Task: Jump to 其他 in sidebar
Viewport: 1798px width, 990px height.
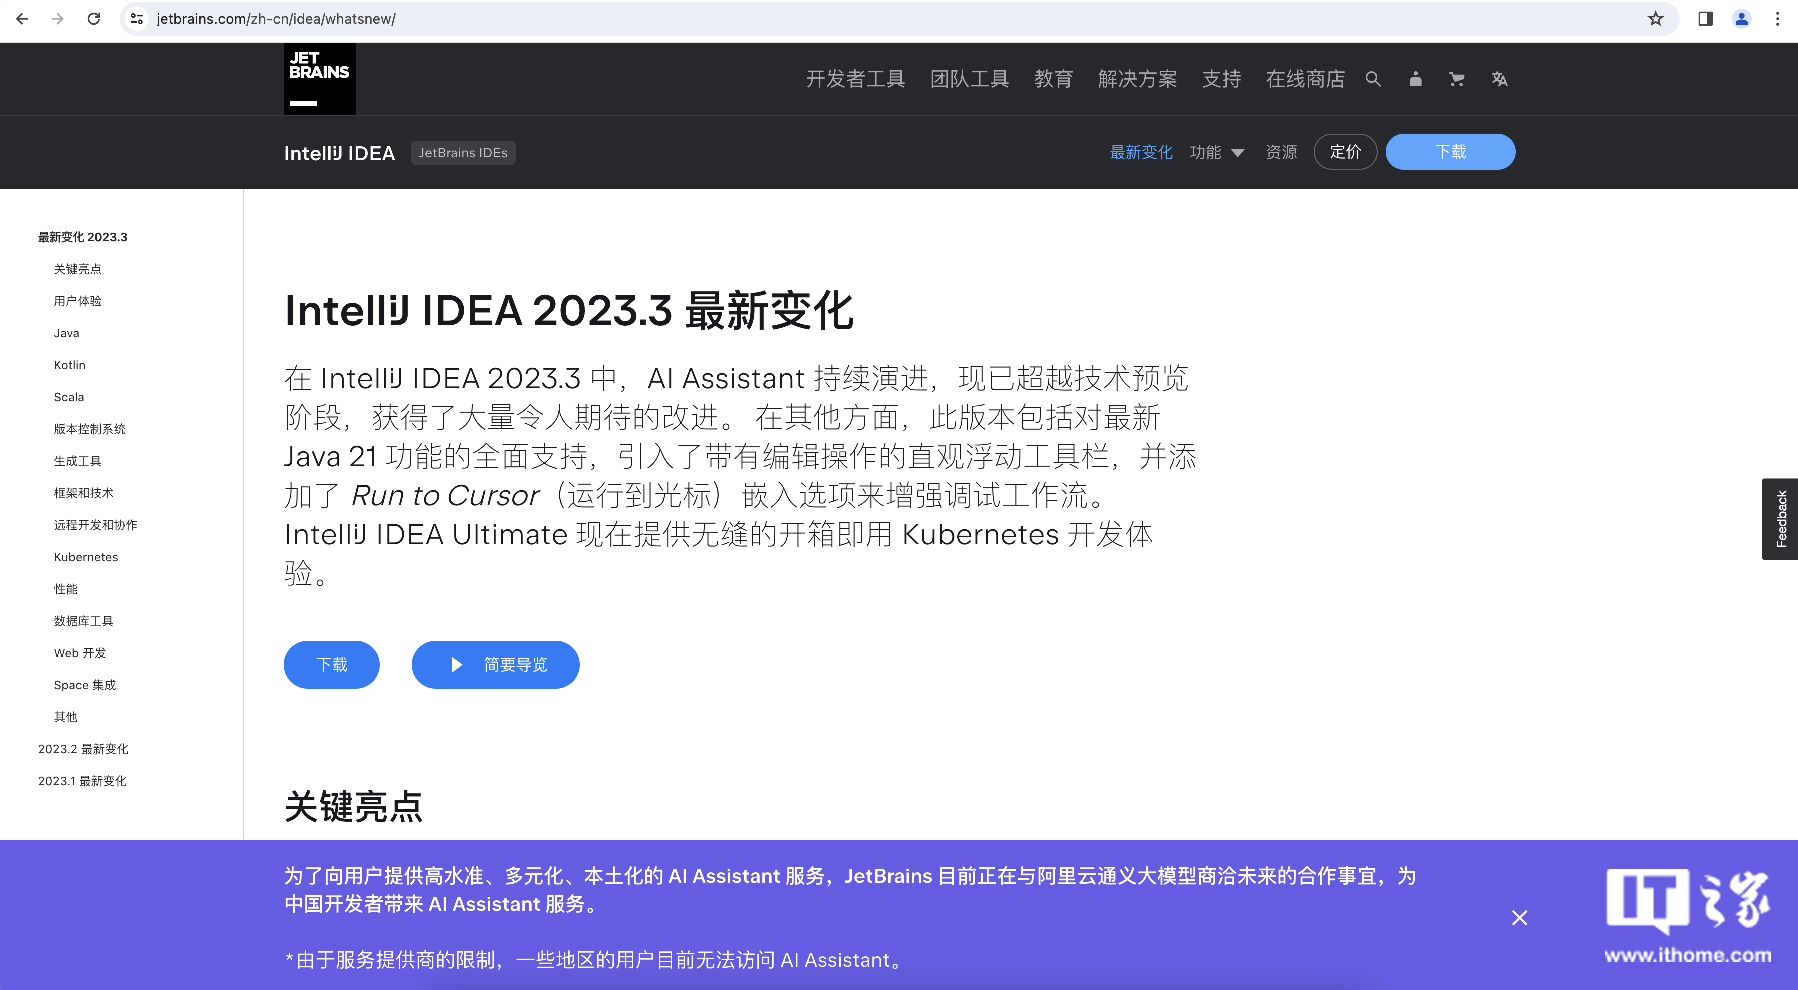Action: [66, 717]
